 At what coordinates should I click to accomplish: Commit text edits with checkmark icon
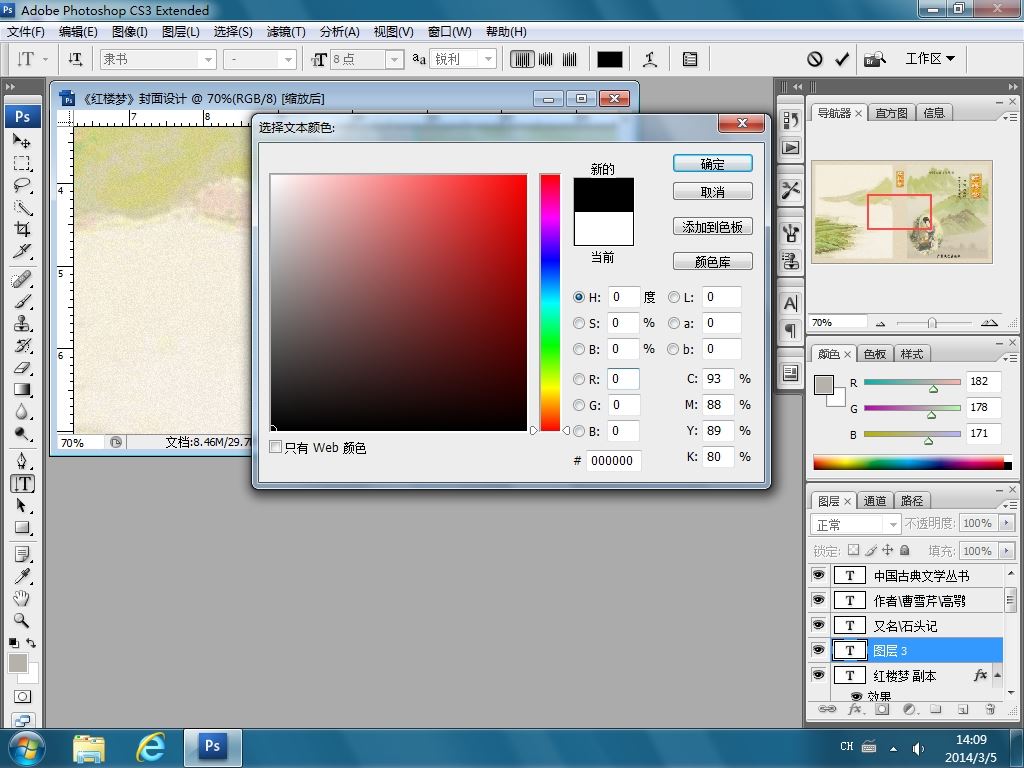(x=842, y=59)
